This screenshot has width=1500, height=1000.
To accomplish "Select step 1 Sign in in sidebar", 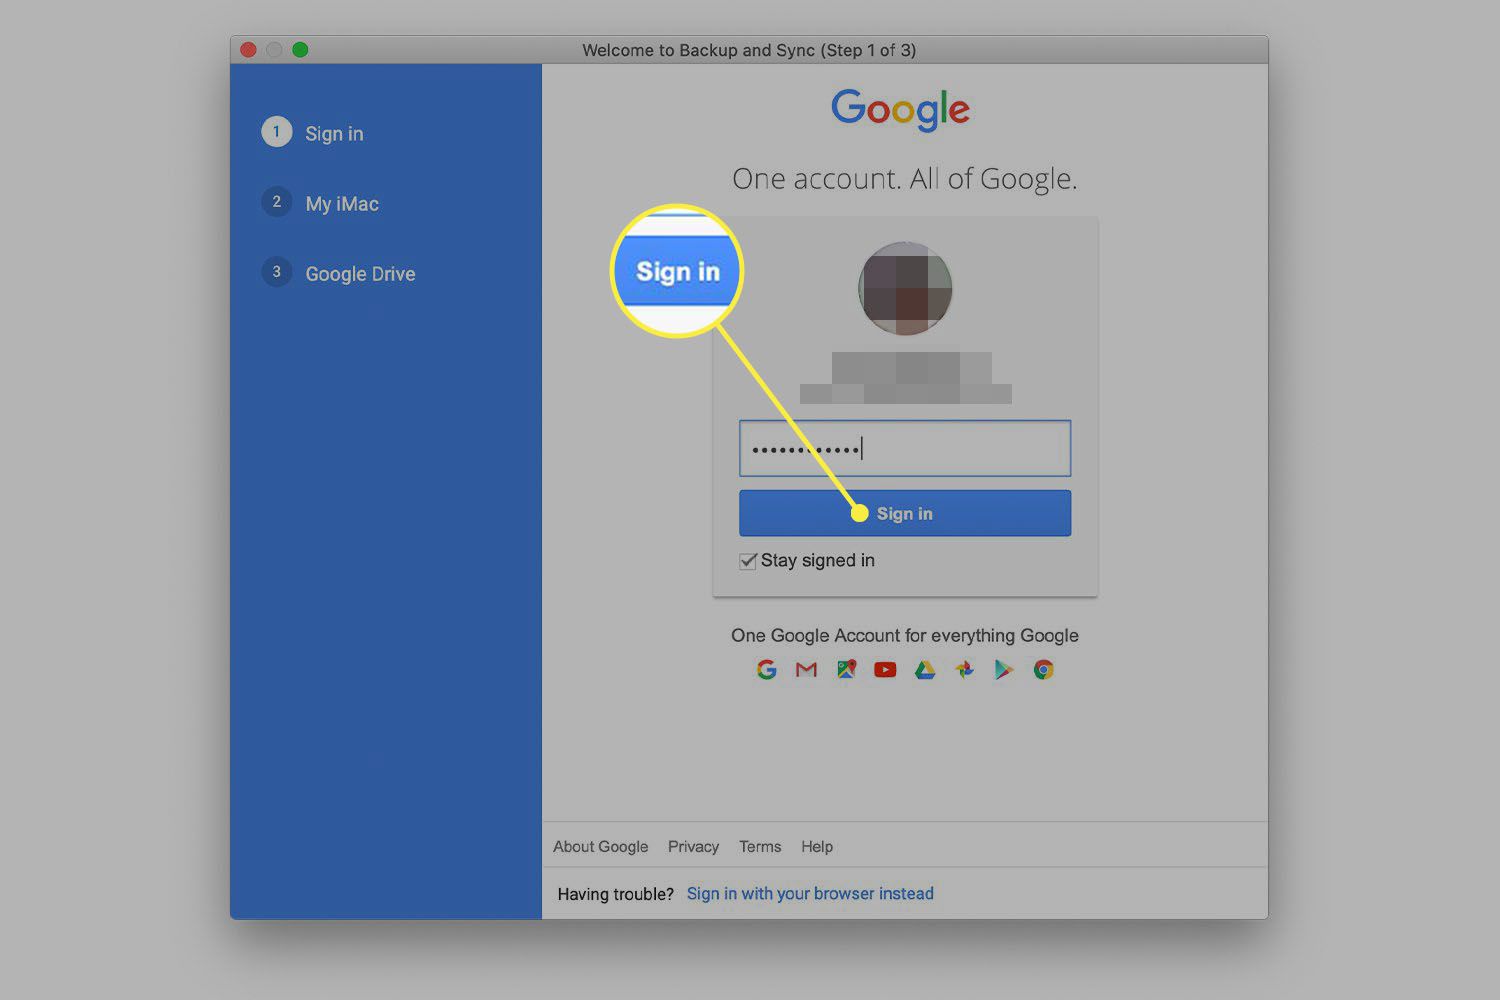I will (x=313, y=133).
